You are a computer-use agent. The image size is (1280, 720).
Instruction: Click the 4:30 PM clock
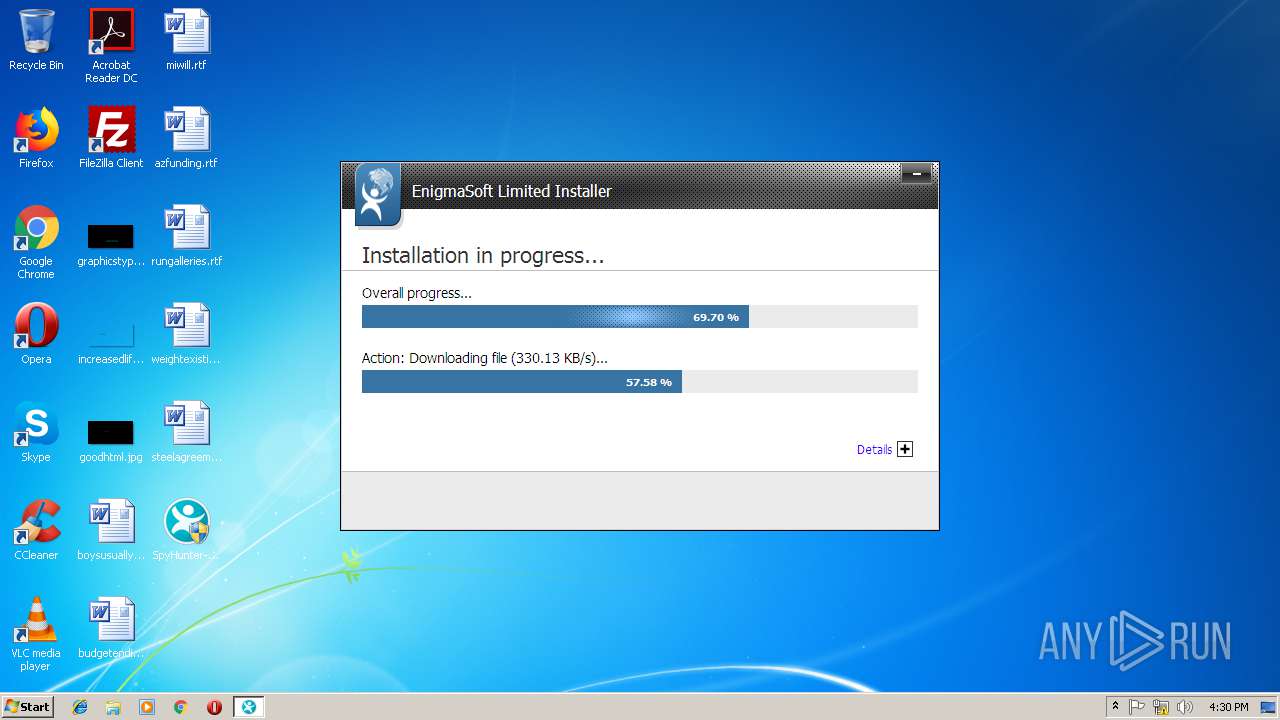(x=1228, y=707)
